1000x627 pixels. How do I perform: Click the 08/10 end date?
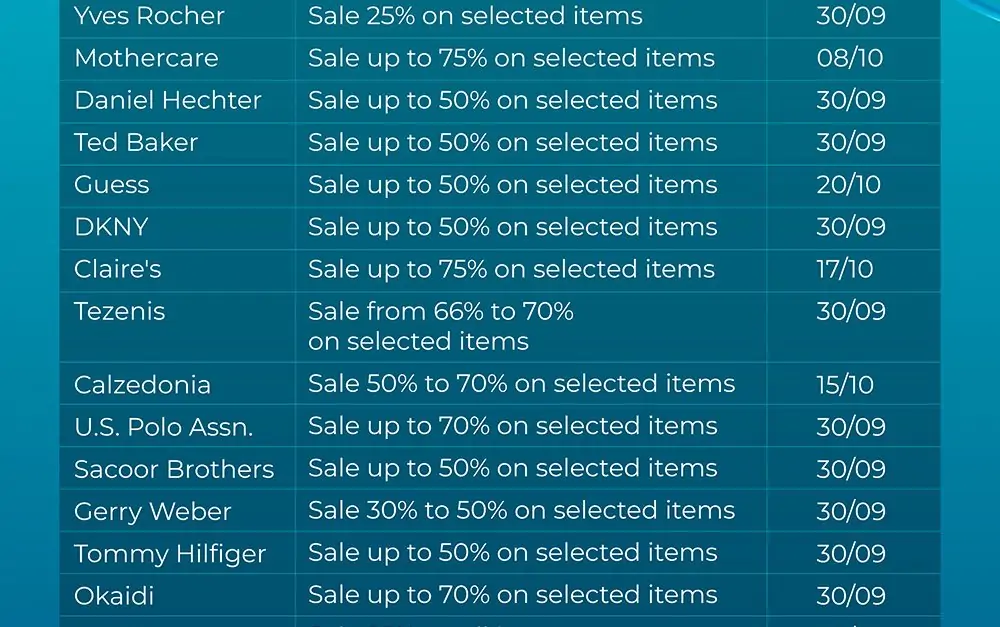[849, 58]
